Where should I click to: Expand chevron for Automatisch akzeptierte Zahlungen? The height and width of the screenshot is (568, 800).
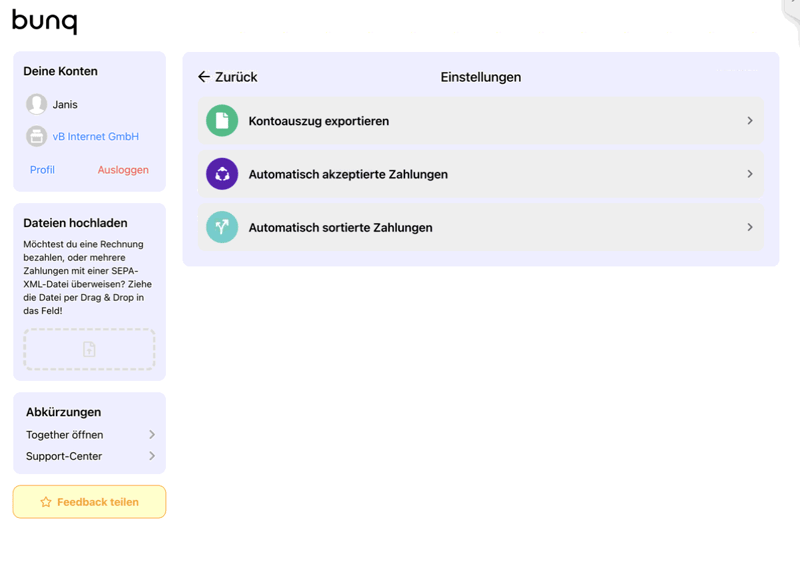(x=750, y=174)
